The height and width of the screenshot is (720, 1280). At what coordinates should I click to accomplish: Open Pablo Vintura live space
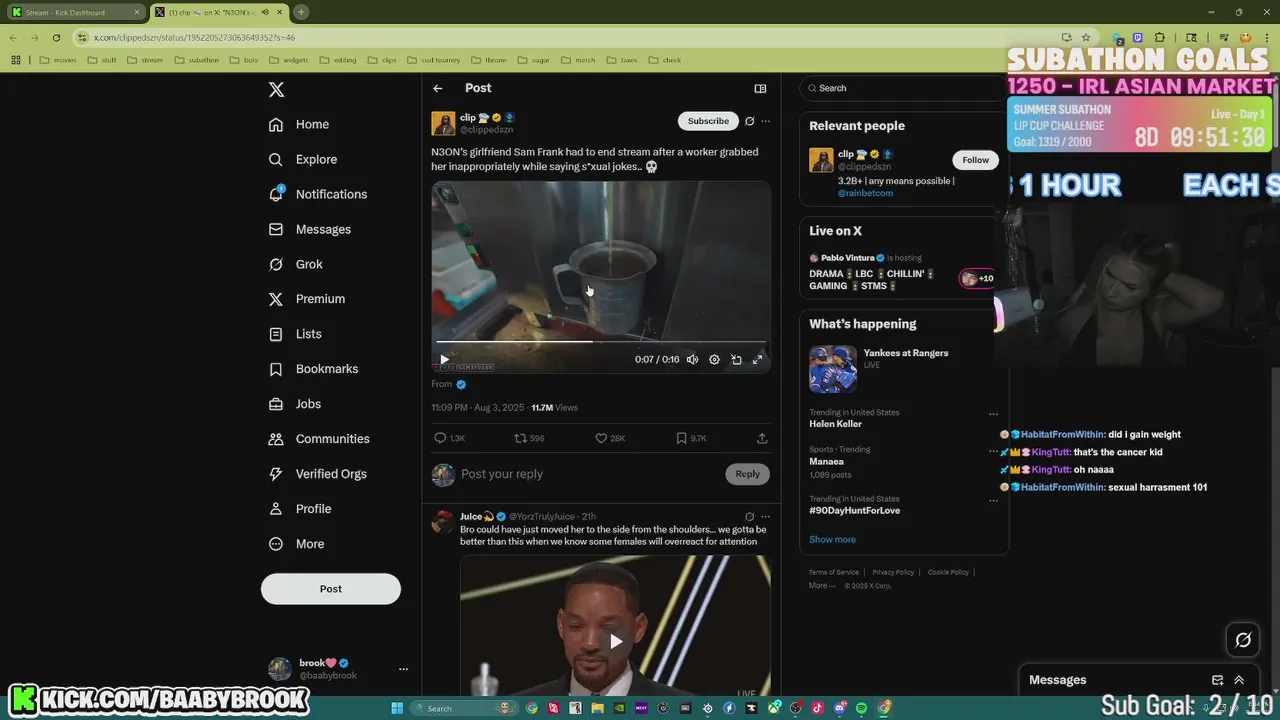pos(902,273)
